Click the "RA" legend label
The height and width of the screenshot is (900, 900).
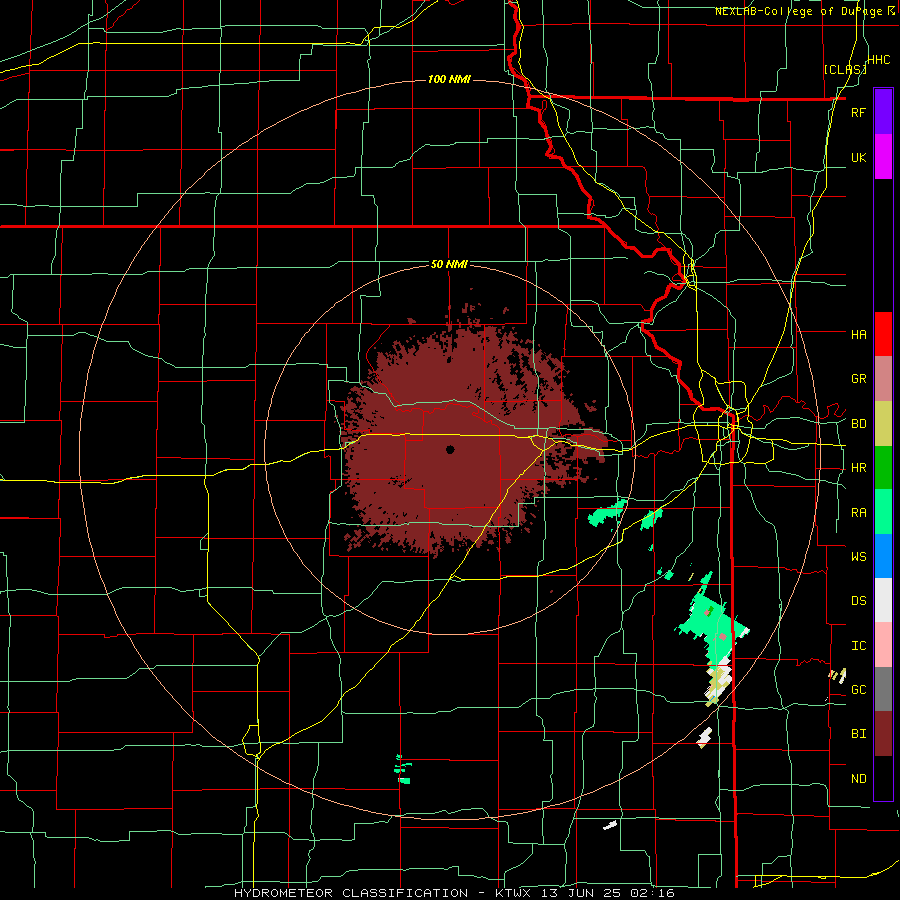pos(858,513)
